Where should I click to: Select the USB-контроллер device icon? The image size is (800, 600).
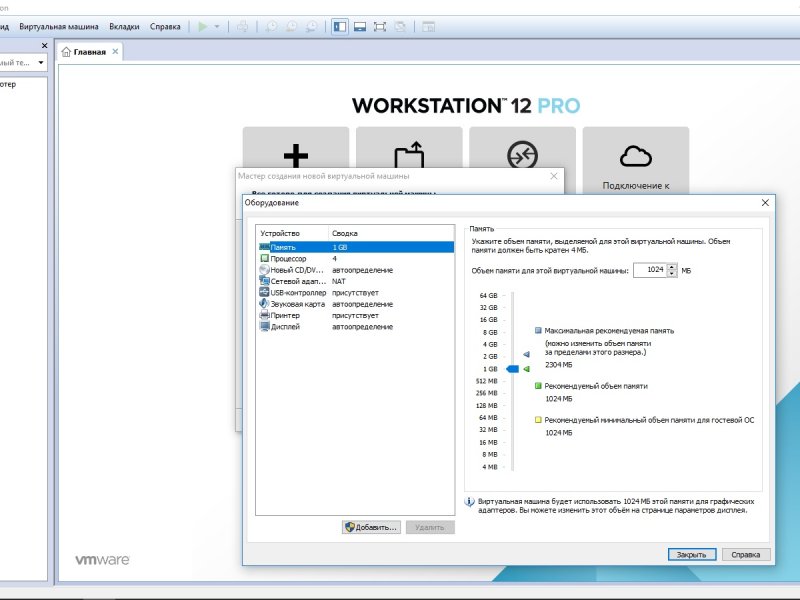[x=264, y=292]
